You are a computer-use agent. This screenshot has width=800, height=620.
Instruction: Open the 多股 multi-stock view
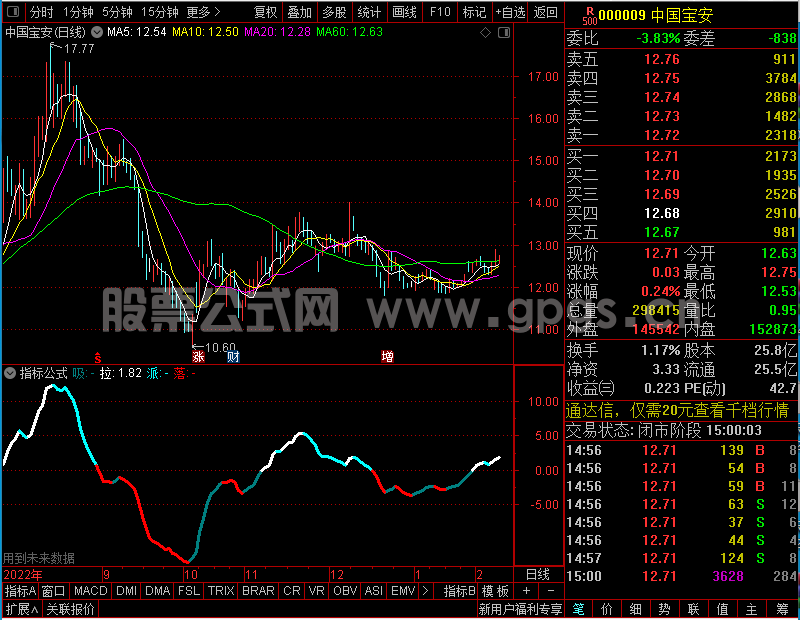pos(334,12)
